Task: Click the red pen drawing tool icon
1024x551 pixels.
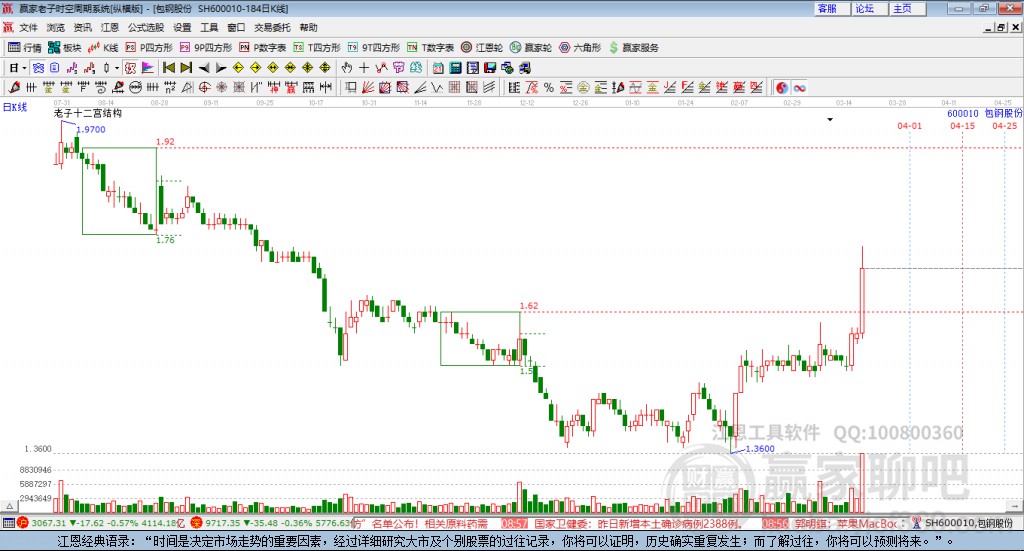Action: point(14,87)
